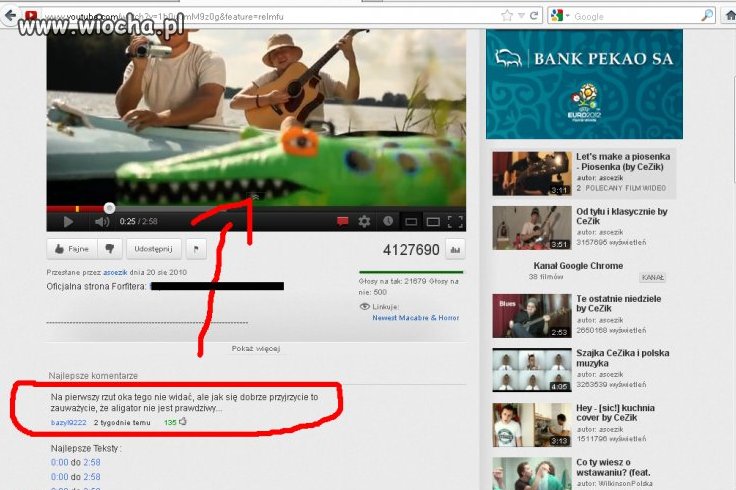This screenshot has width=736, height=490.
Task: Reload the page with refresh icon
Action: tap(534, 16)
